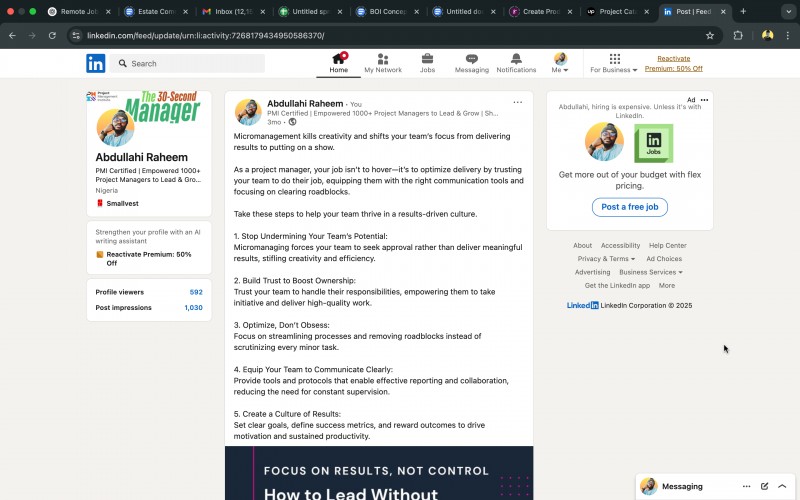The image size is (800, 500).
Task: Expand the For Business grid menu
Action: click(614, 63)
